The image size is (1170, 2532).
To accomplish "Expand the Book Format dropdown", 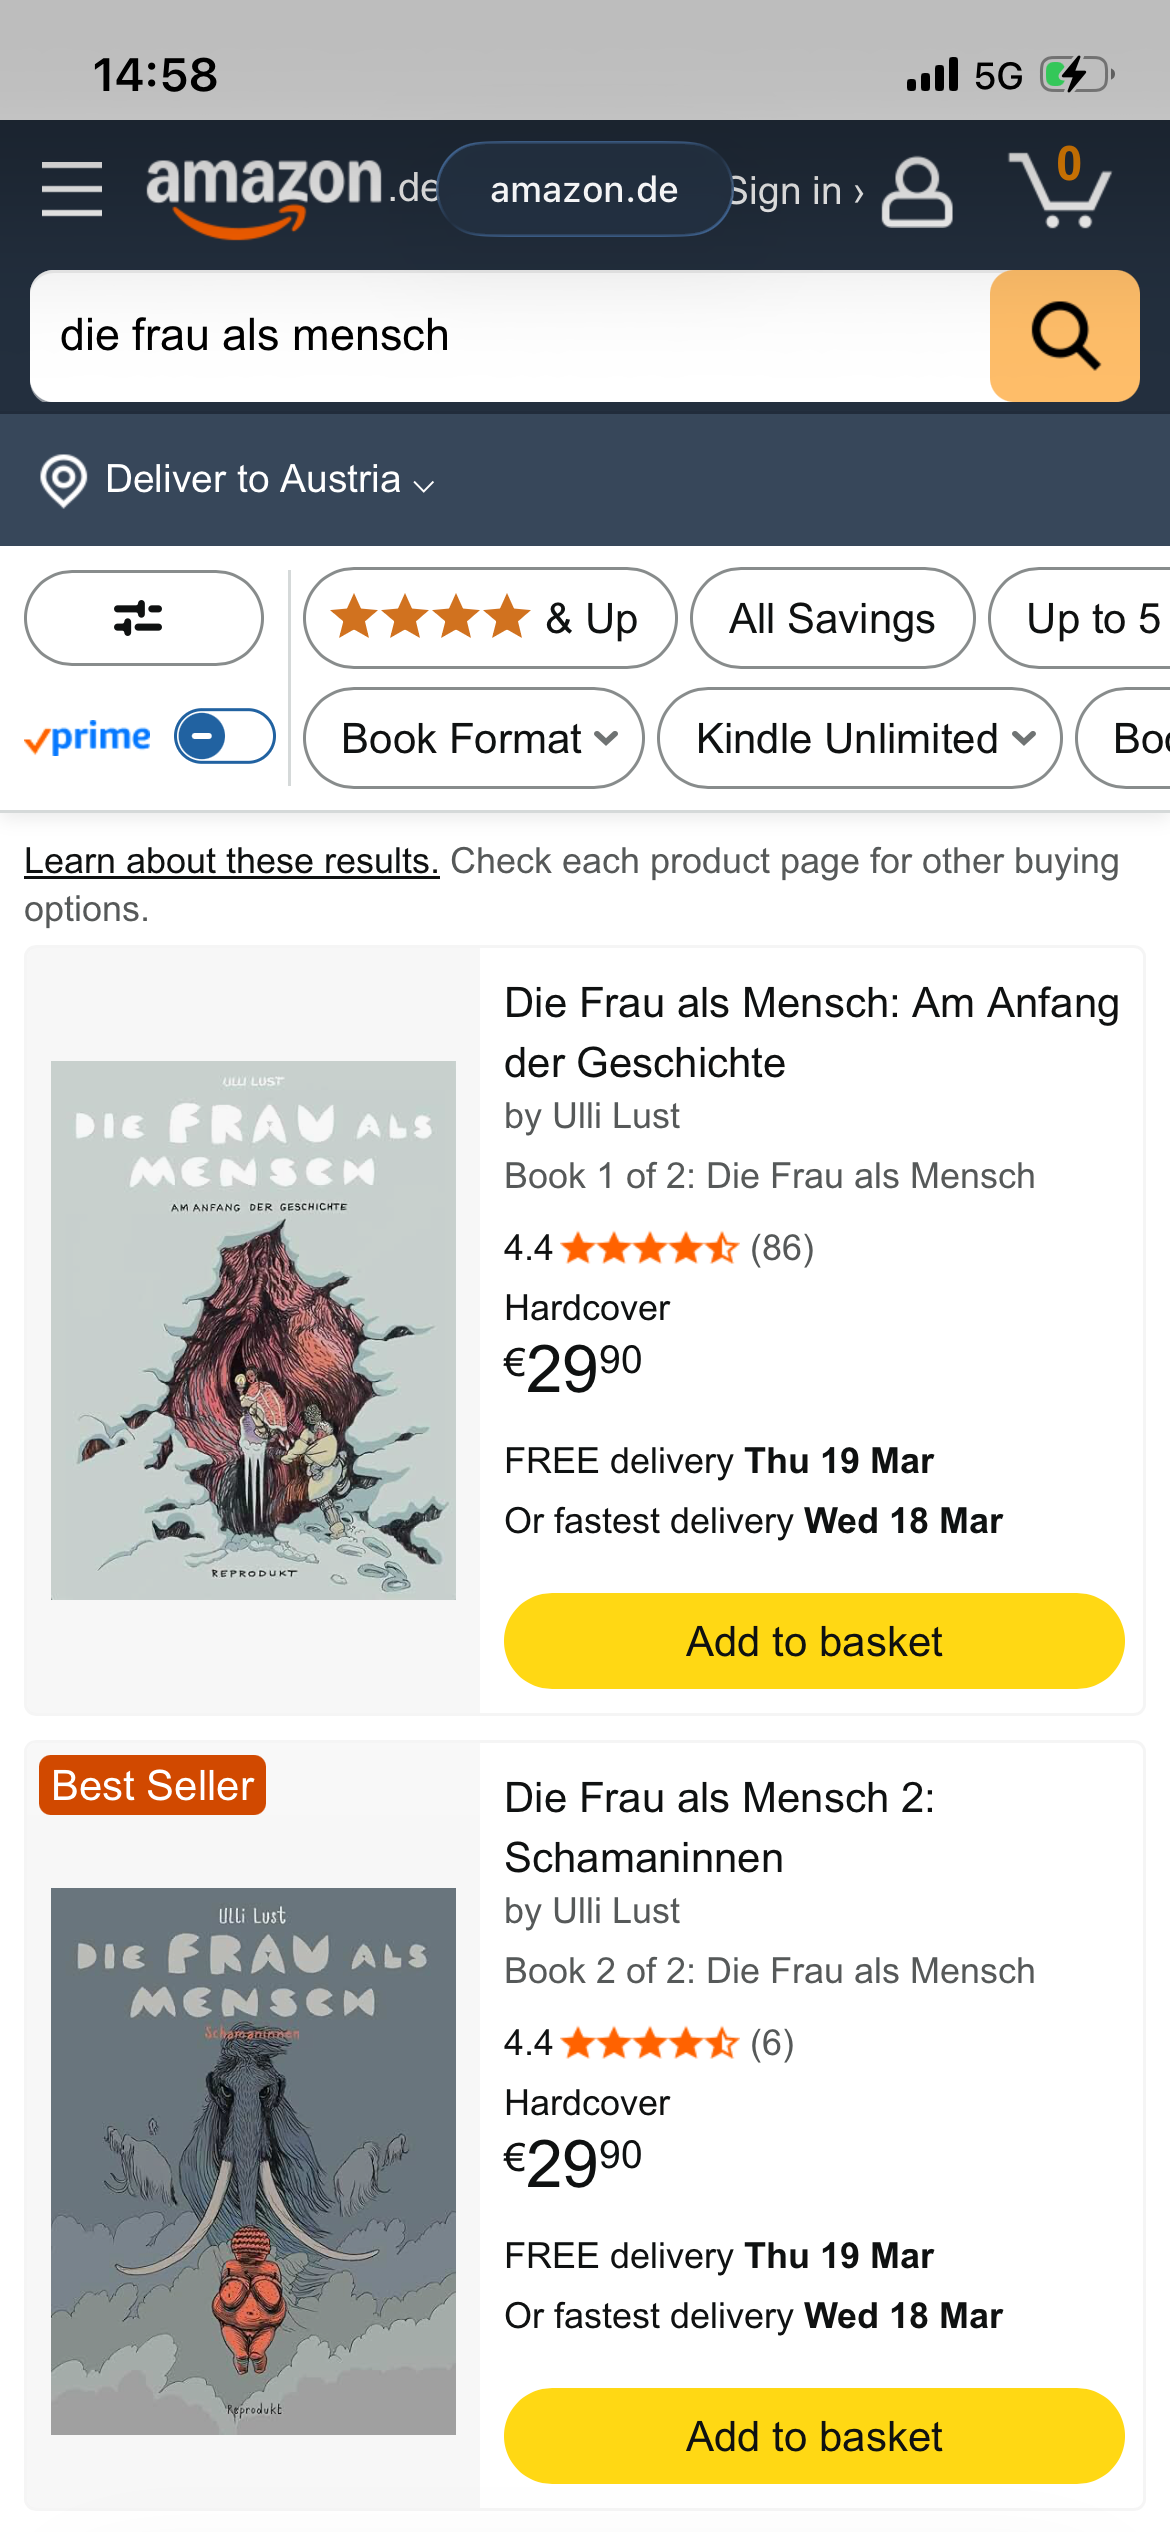I will [x=473, y=739].
